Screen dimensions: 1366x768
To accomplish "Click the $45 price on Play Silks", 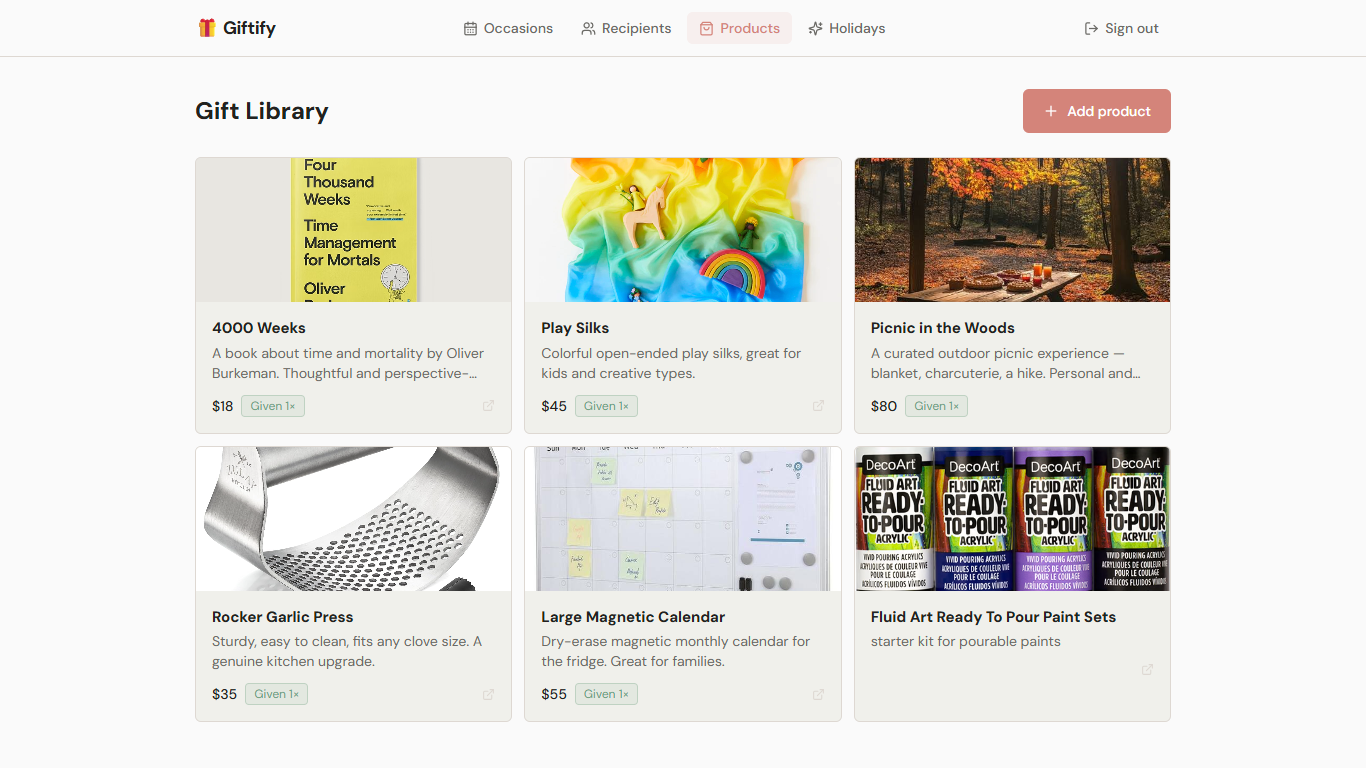I will click(554, 406).
